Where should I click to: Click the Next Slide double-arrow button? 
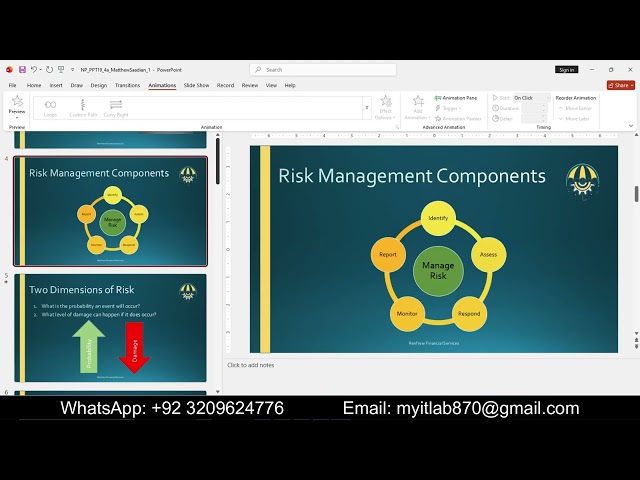tap(636, 346)
